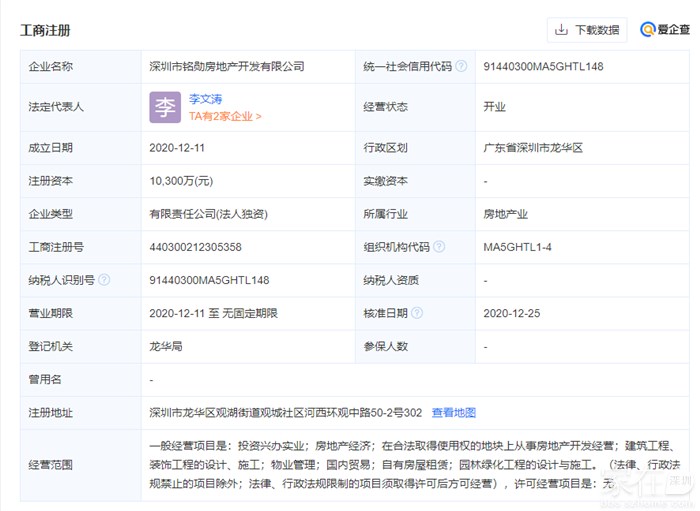The height and width of the screenshot is (511, 700).
Task: Click registration number 440300212305358
Action: pyautogui.click(x=195, y=247)
